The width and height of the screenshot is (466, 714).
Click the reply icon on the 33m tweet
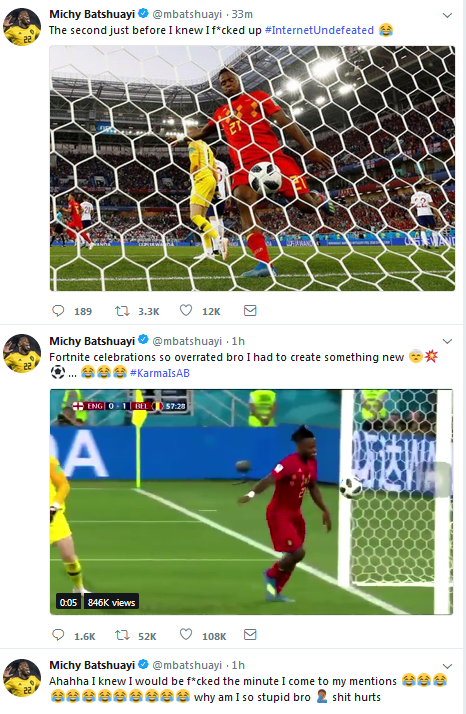pos(58,311)
